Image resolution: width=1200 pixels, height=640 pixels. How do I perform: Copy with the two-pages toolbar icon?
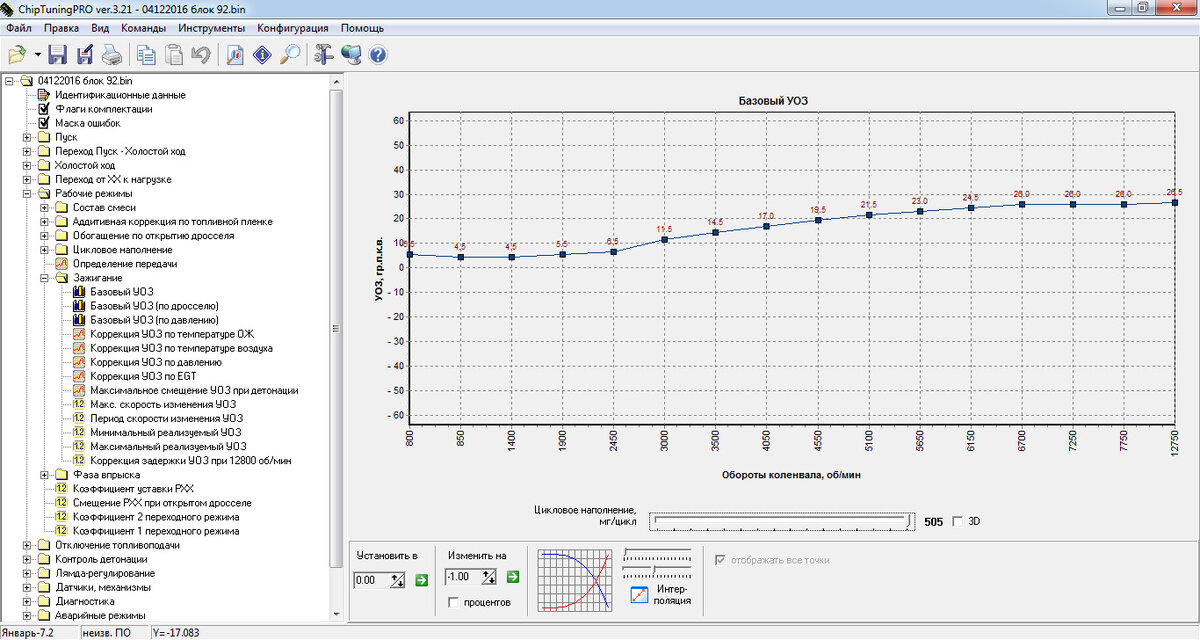point(146,55)
